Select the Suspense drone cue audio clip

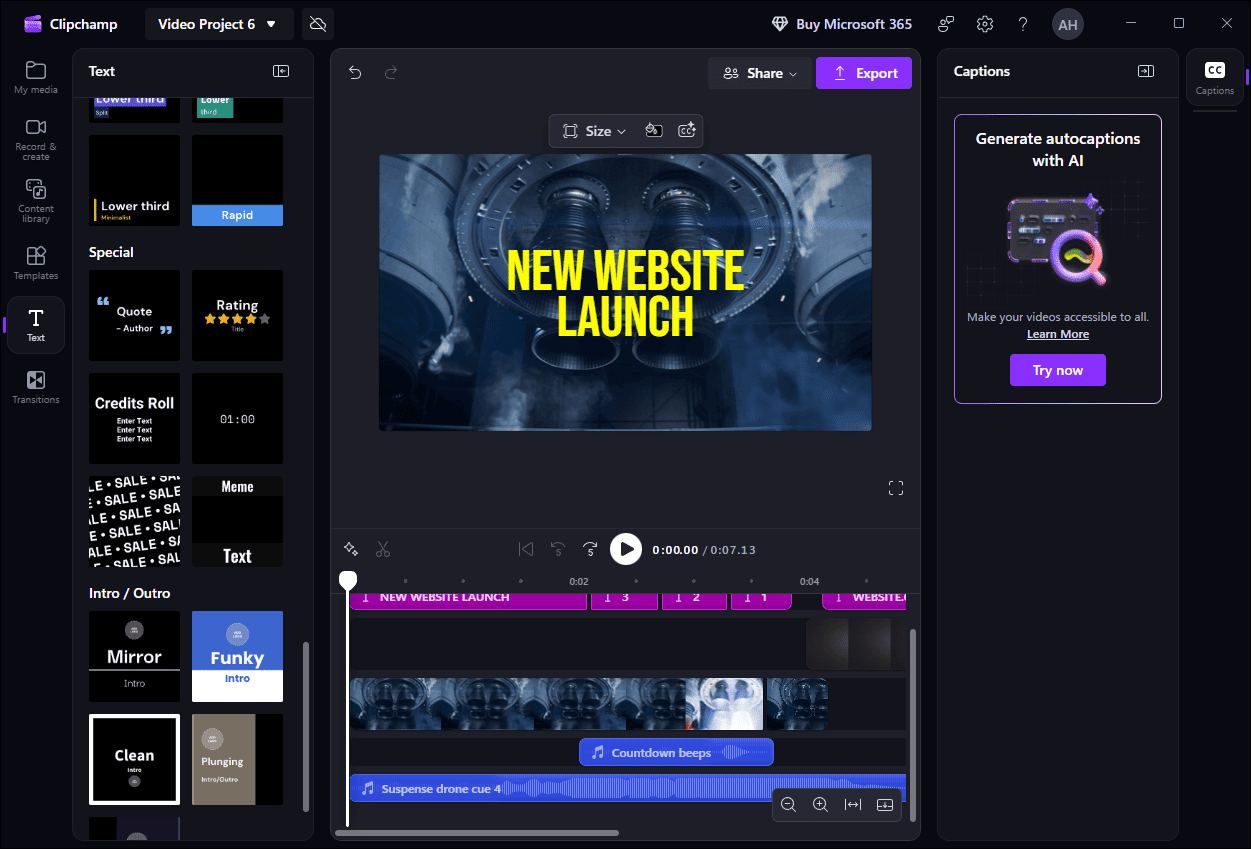tap(628, 788)
